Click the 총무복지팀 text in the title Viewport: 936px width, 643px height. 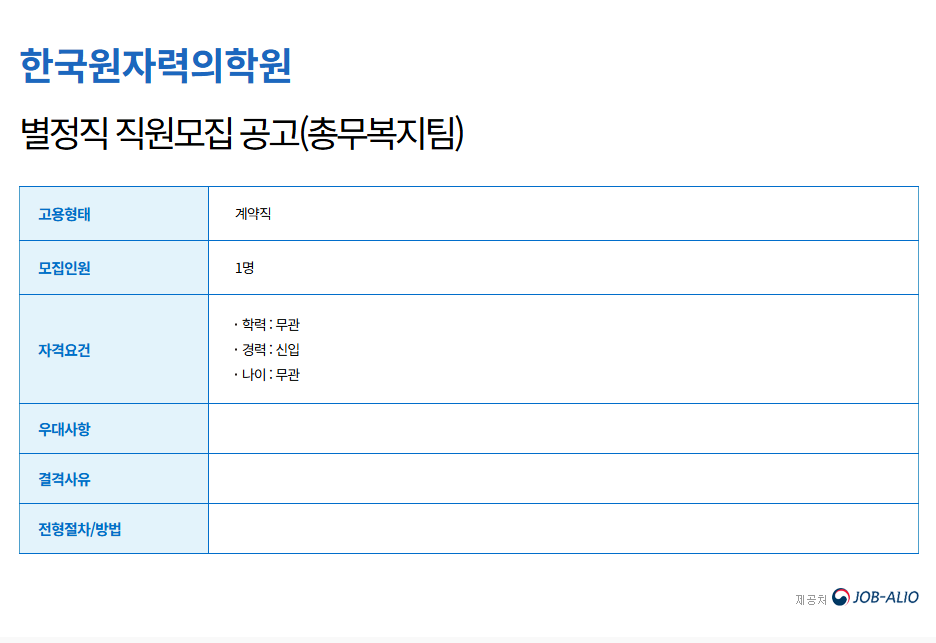tap(382, 133)
